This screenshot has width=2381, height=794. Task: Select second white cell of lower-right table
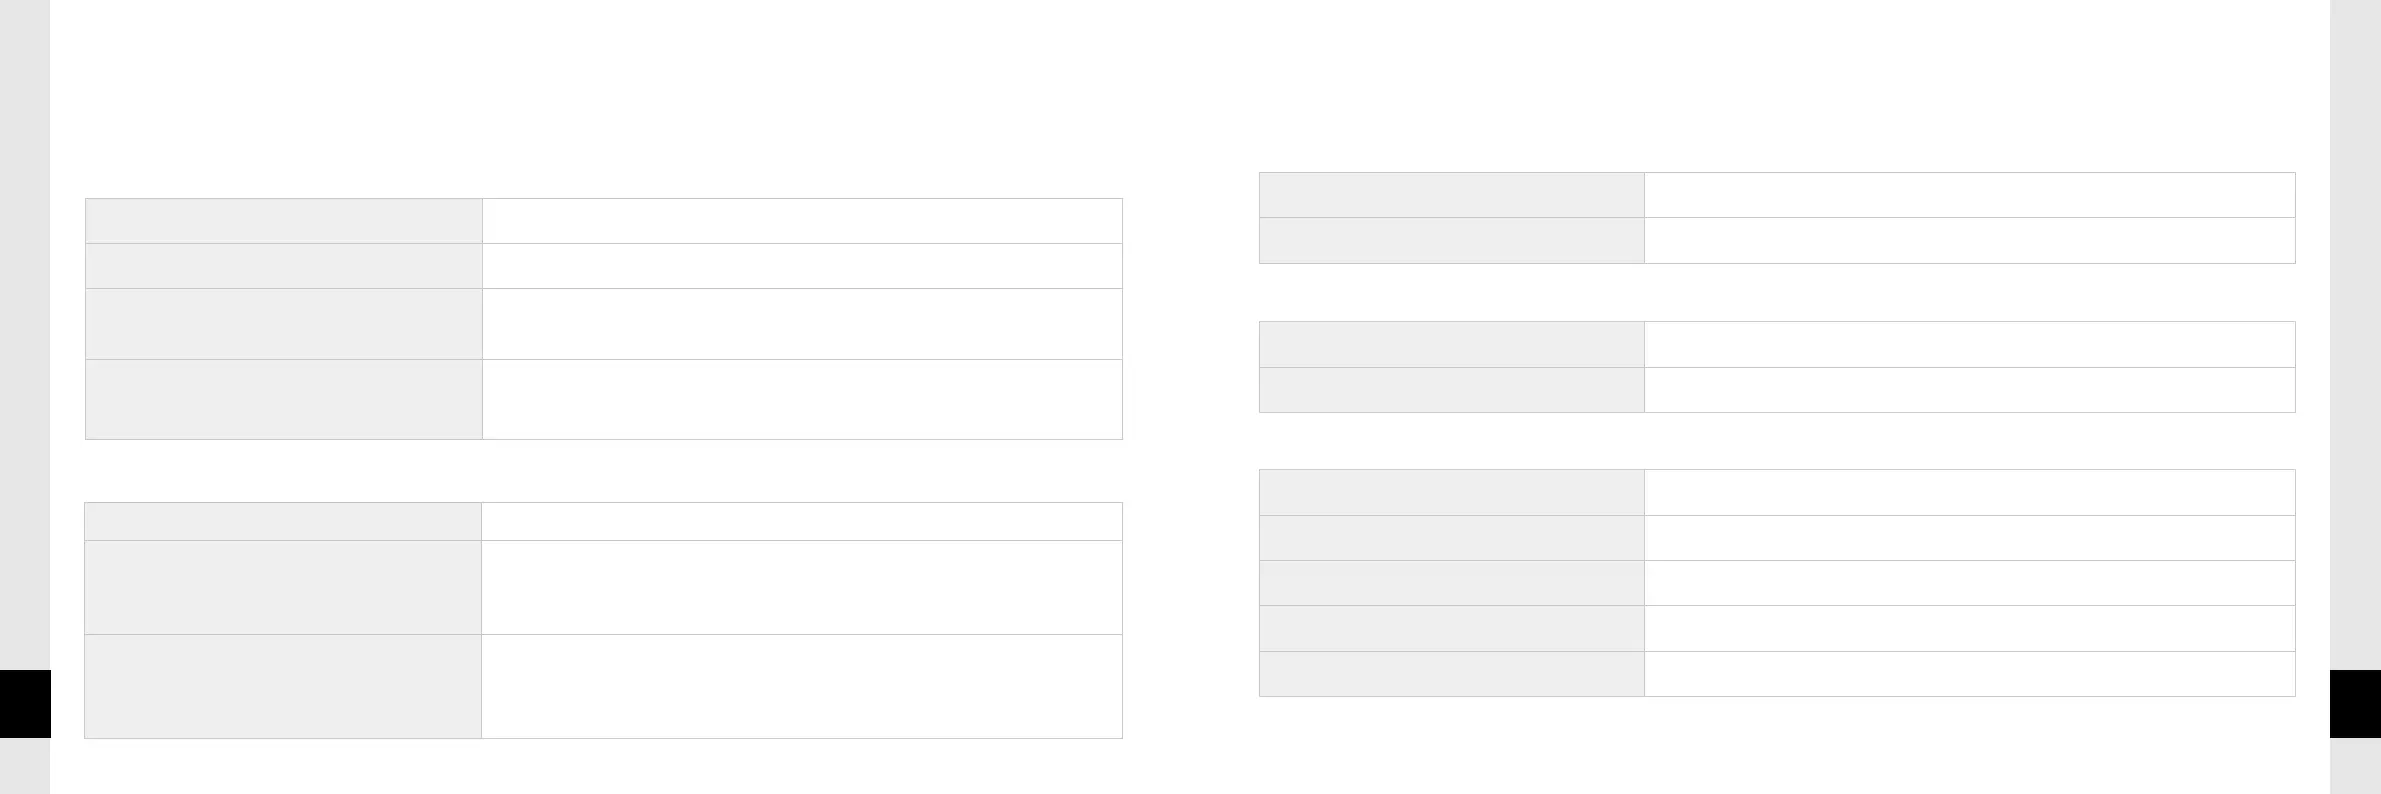pyautogui.click(x=1969, y=538)
